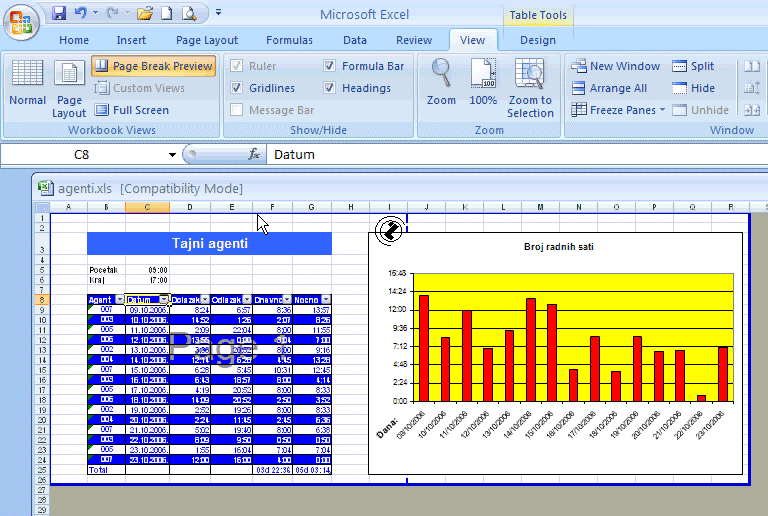Open the Agent column filter dropdown
This screenshot has height=516, width=768.
click(x=120, y=300)
